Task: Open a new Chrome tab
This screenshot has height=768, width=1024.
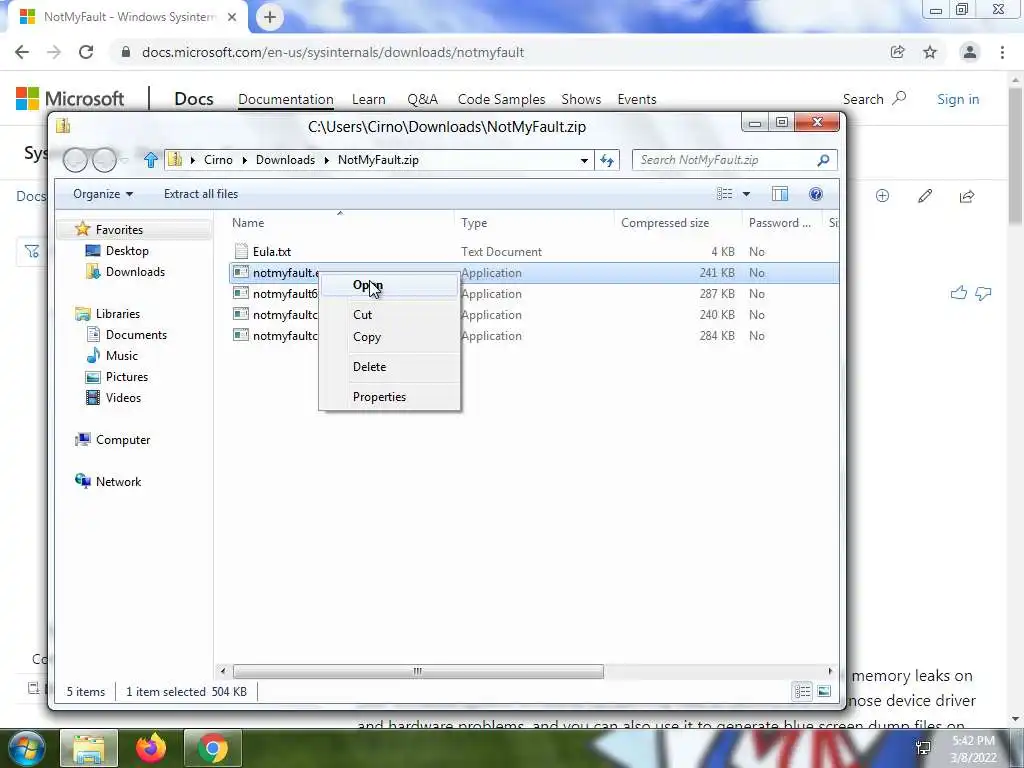Action: 270,17
